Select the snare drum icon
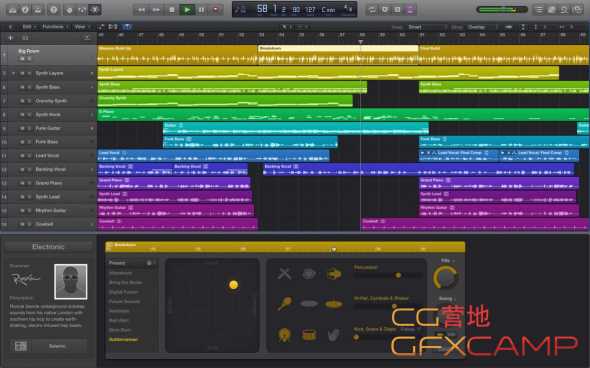The image size is (590, 368). point(309,335)
